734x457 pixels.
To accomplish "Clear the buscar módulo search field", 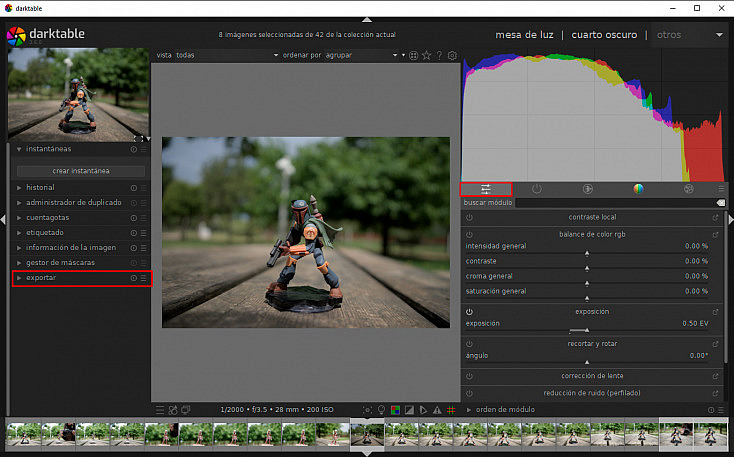I will click(x=720, y=203).
